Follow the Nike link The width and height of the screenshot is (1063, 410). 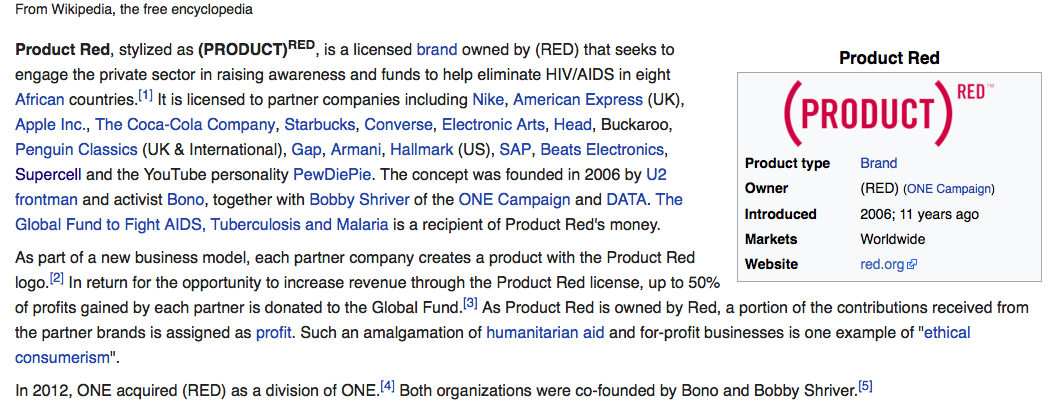tap(487, 99)
